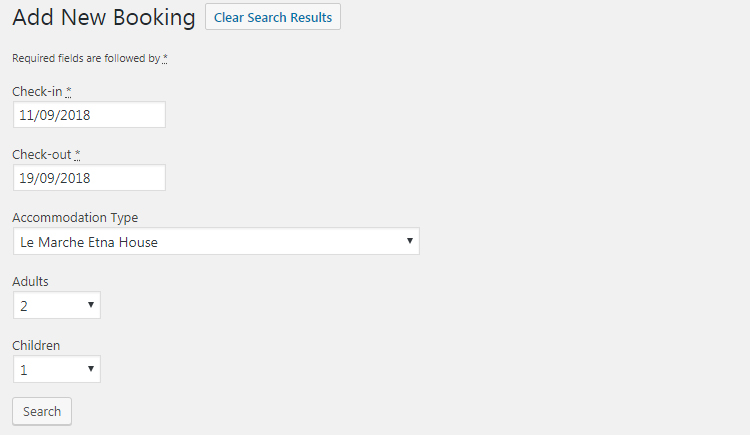Focus the Check-out date field
This screenshot has height=435, width=750.
coord(89,178)
